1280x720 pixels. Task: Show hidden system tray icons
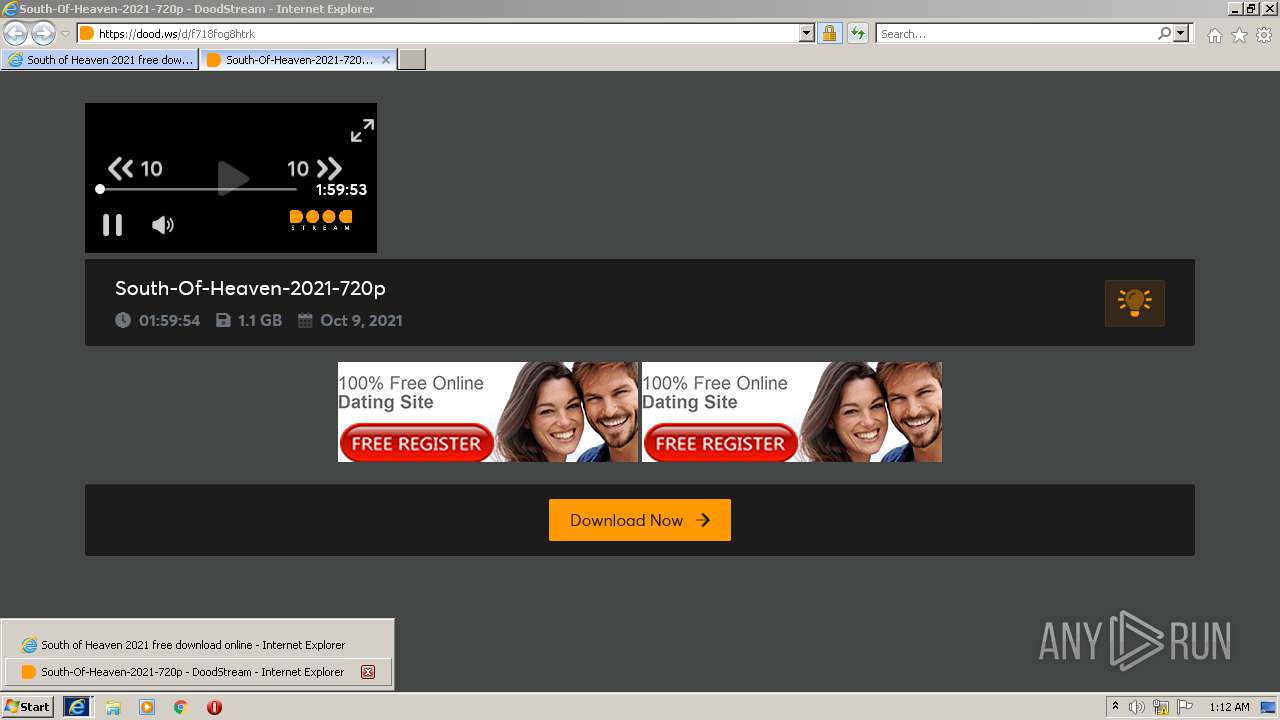1115,706
